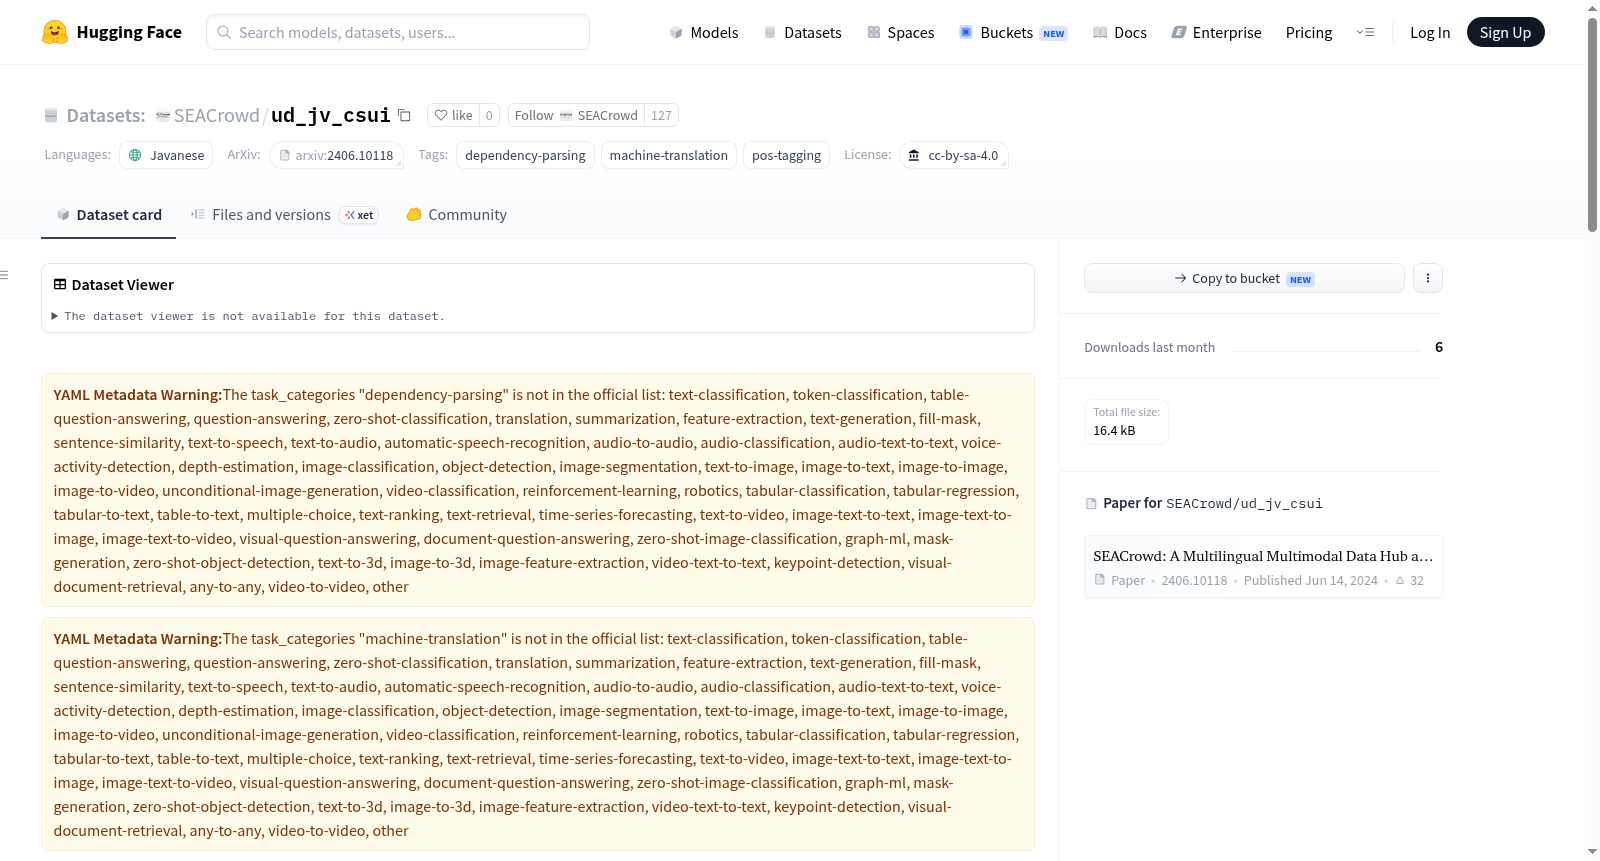The height and width of the screenshot is (861, 1600).
Task: Click the Follow SEACrowd button
Action: (x=576, y=115)
